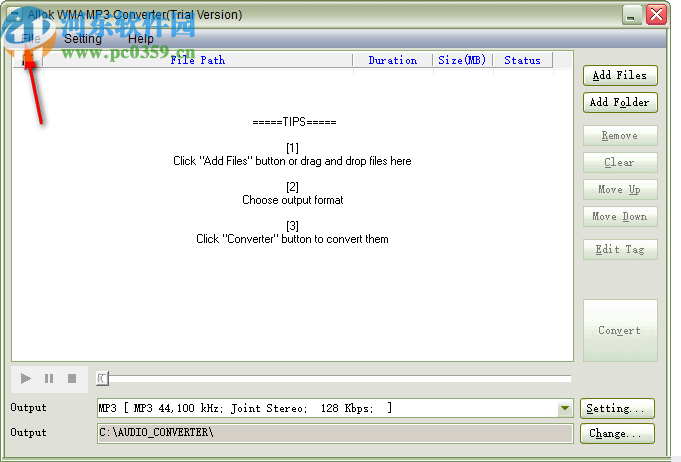Click the playback progress track
Viewport: 681px width, 462px height.
click(x=339, y=379)
